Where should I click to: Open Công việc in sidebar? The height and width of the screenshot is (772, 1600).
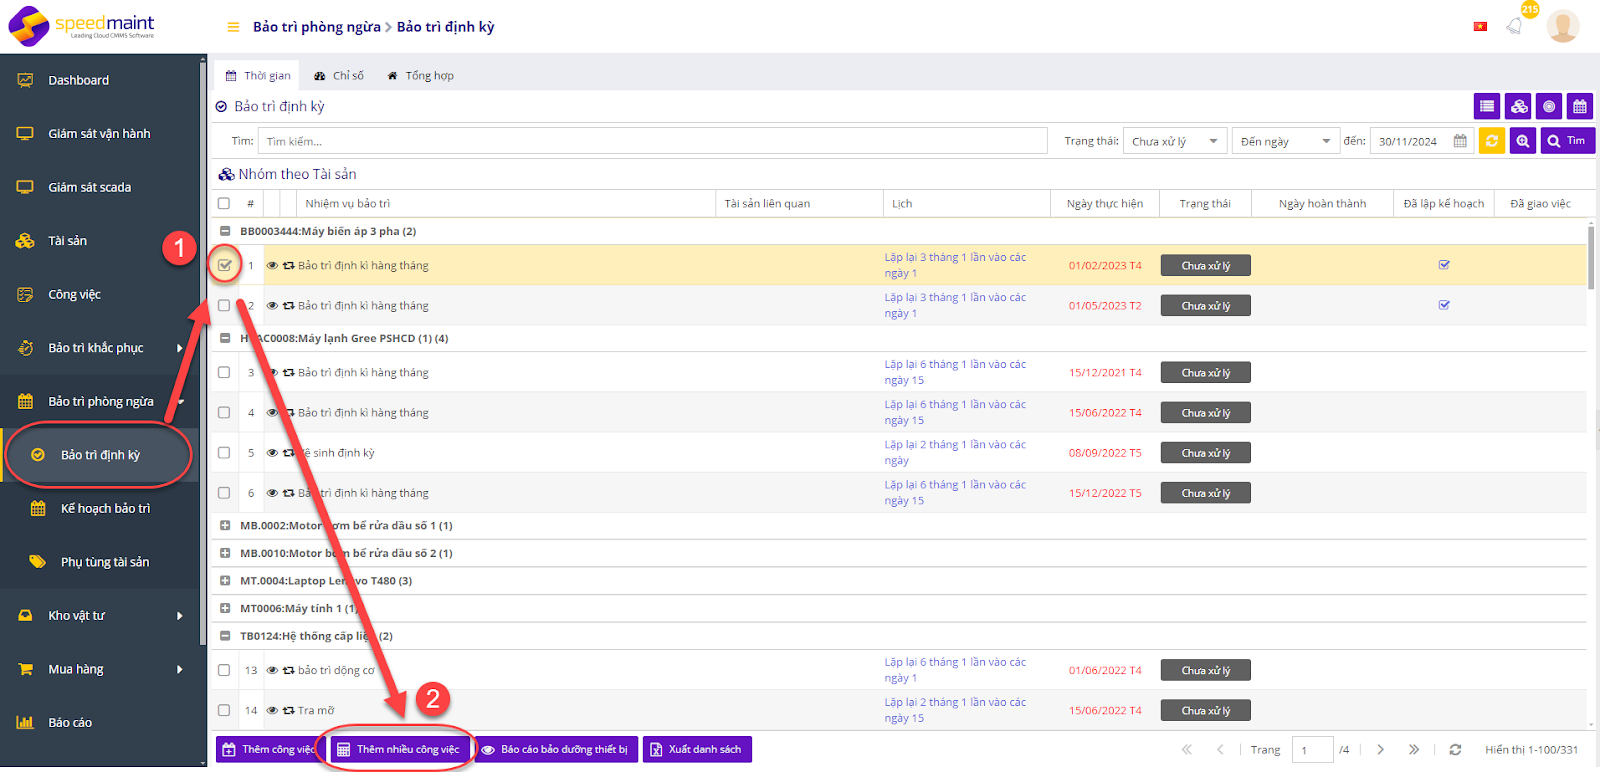(x=100, y=295)
